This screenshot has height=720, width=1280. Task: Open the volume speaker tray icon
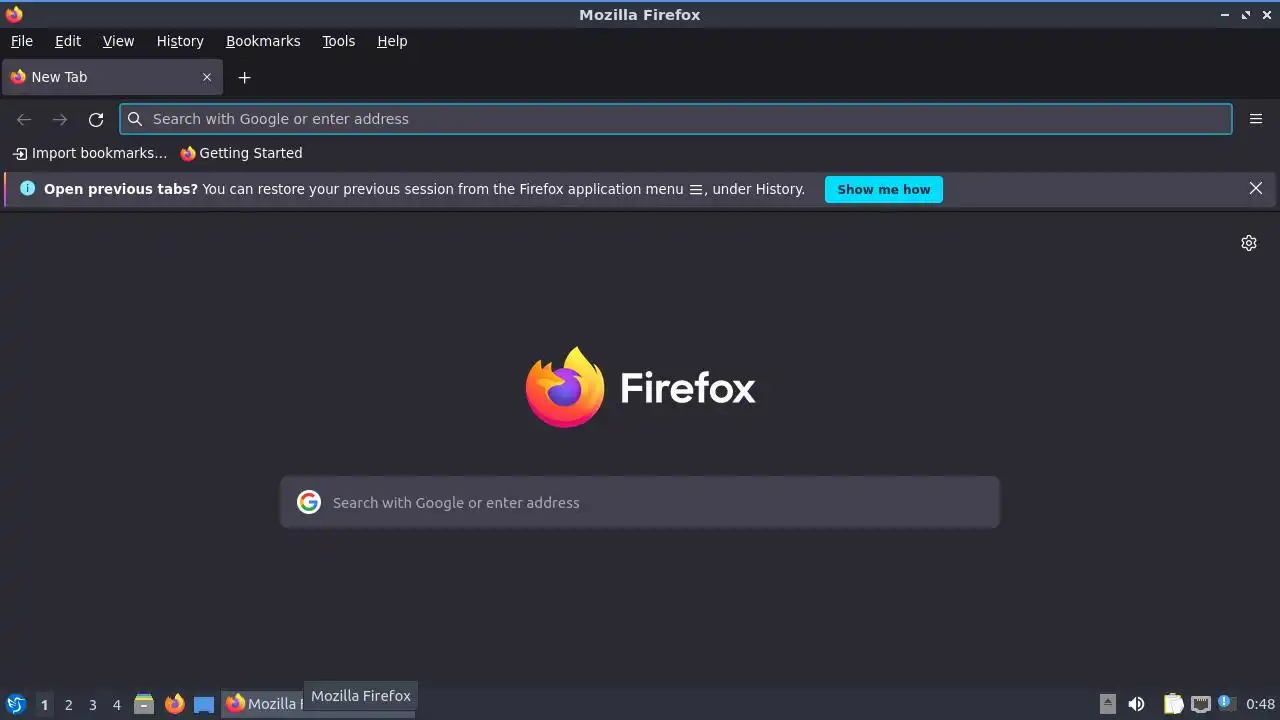(1136, 704)
